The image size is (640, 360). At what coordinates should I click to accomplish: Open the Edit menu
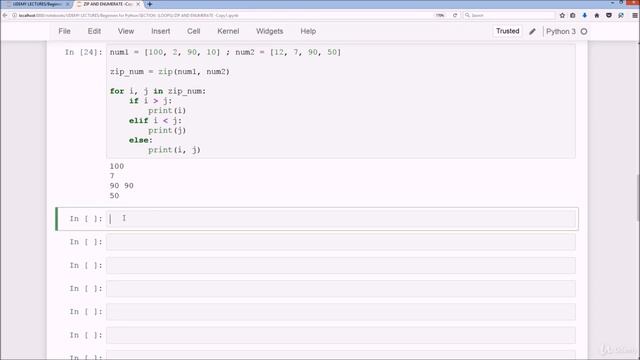(94, 31)
